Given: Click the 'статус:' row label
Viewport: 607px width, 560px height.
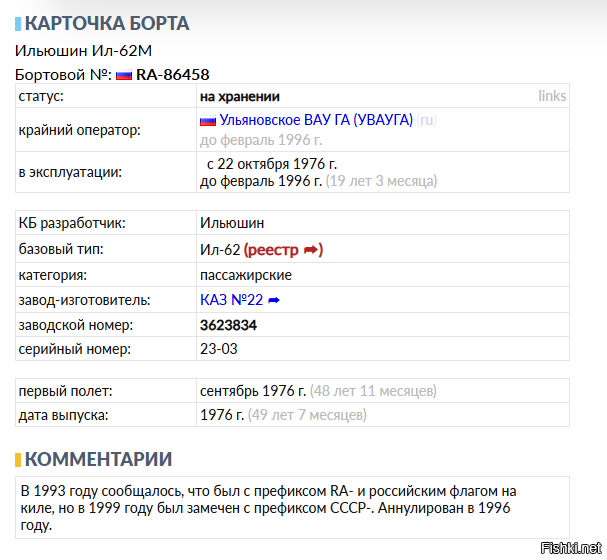Looking at the screenshot, I should [x=41, y=96].
